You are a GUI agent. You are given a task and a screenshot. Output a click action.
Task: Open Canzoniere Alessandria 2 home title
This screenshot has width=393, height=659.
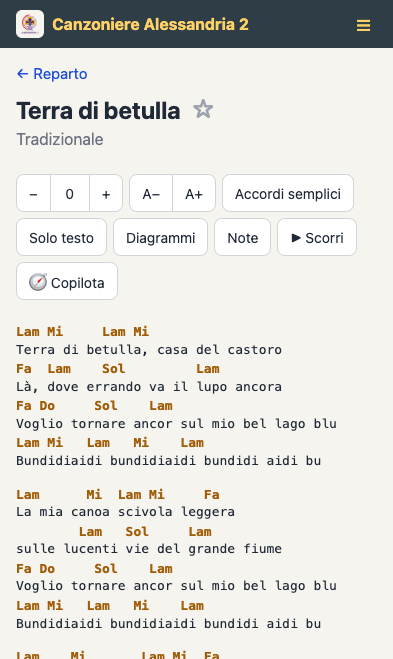pos(150,24)
